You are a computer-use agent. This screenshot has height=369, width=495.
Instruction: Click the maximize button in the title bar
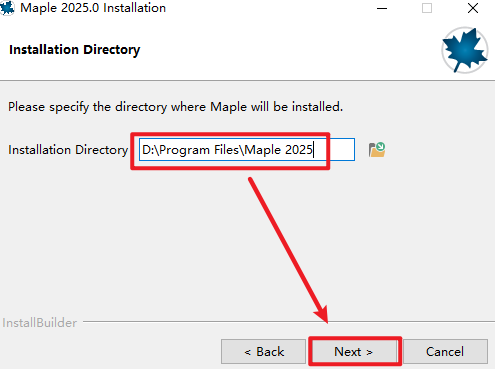coord(427,8)
